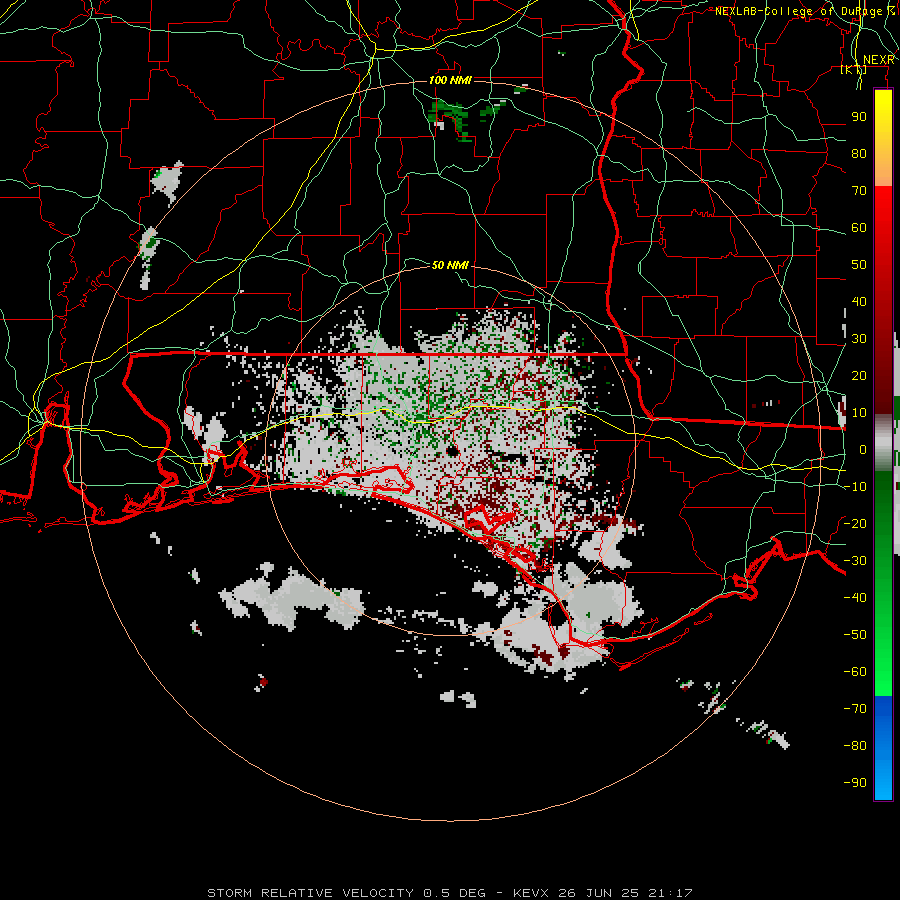Select the 10 value on velocity scale
The height and width of the screenshot is (900, 900).
click(859, 413)
